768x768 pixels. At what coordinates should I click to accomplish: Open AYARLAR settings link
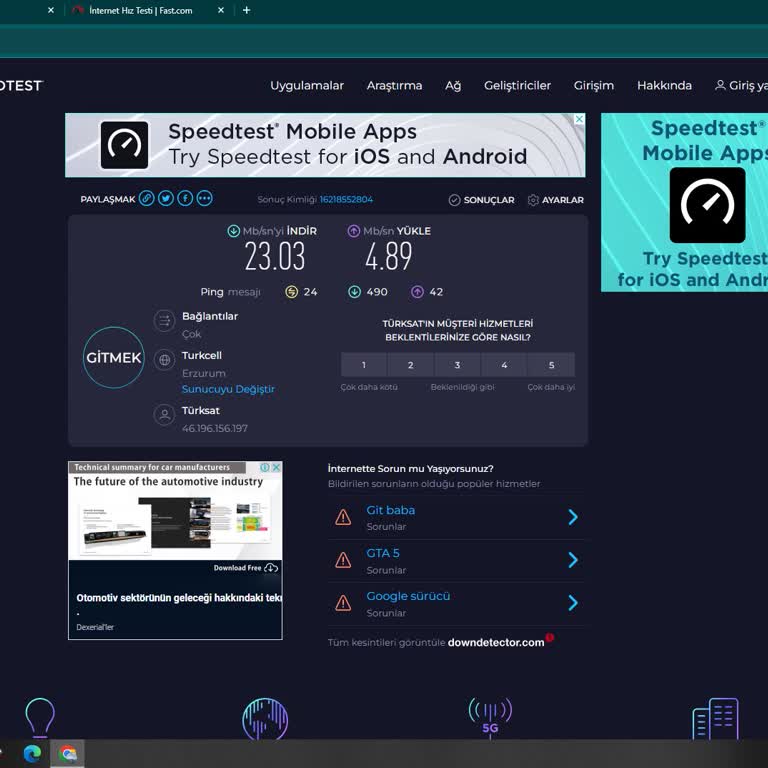coord(563,200)
